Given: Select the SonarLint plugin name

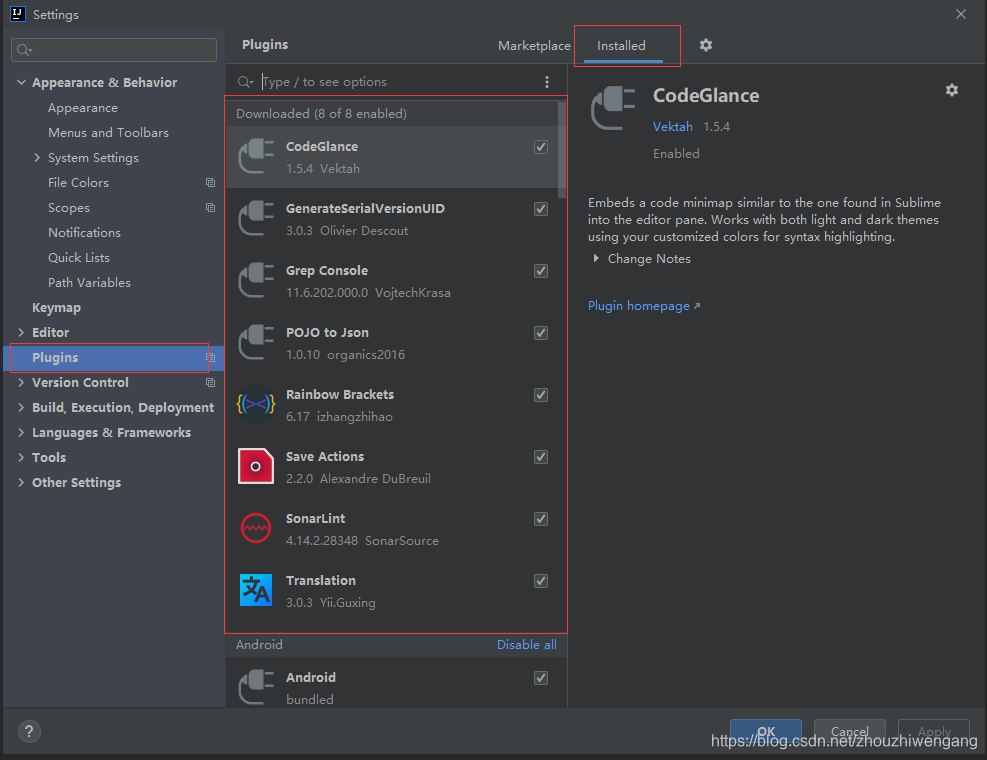Looking at the screenshot, I should click(315, 519).
